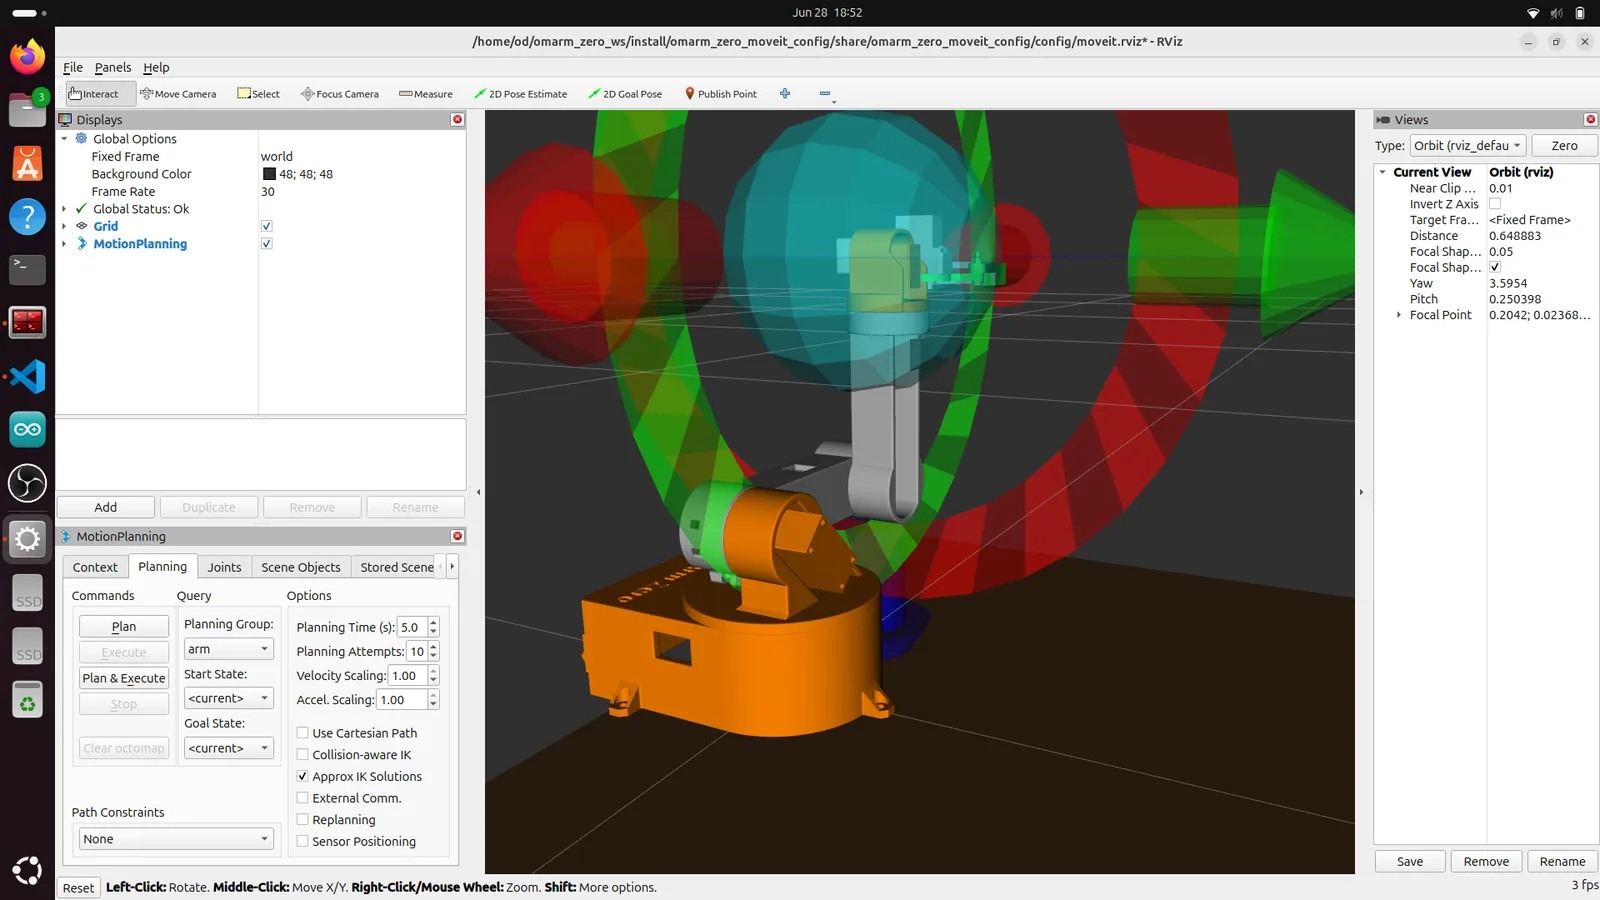Enable External Comm. option

[x=302, y=798]
